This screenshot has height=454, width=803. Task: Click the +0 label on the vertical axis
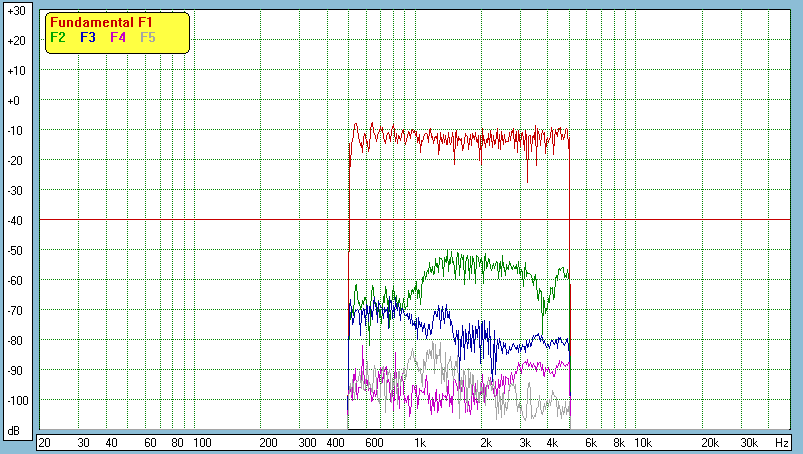click(15, 101)
